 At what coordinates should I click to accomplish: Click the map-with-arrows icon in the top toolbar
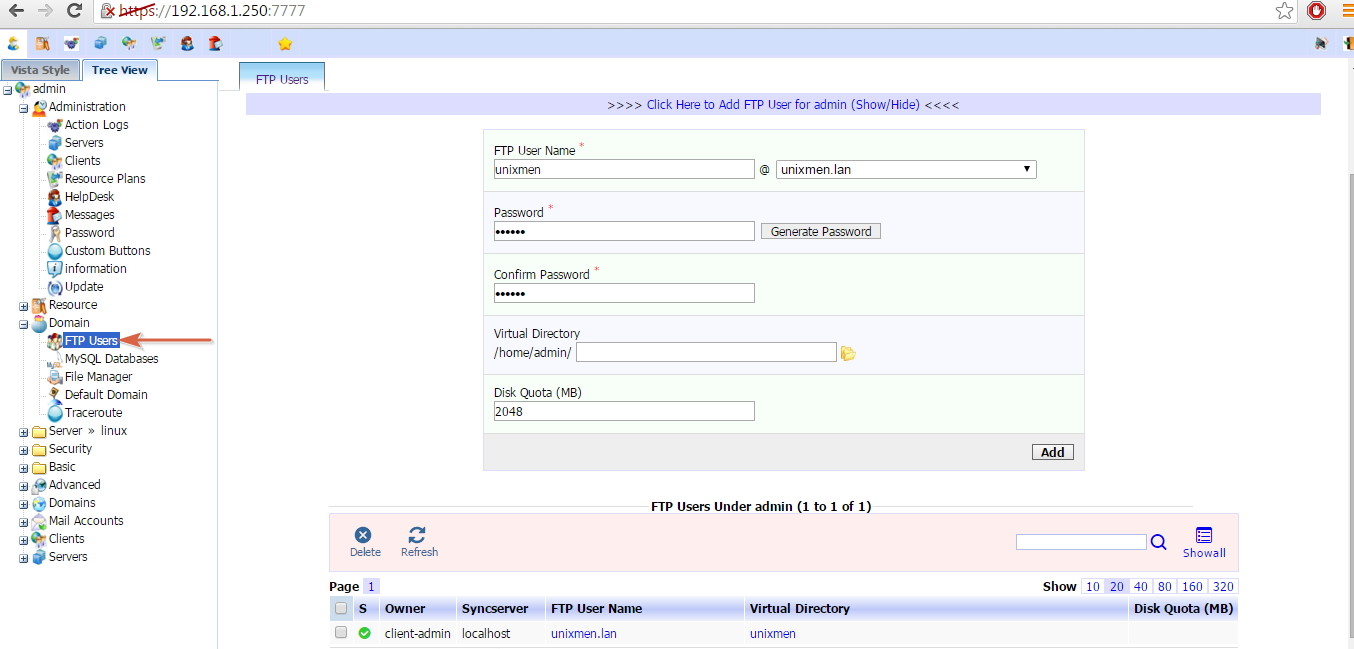pos(158,44)
